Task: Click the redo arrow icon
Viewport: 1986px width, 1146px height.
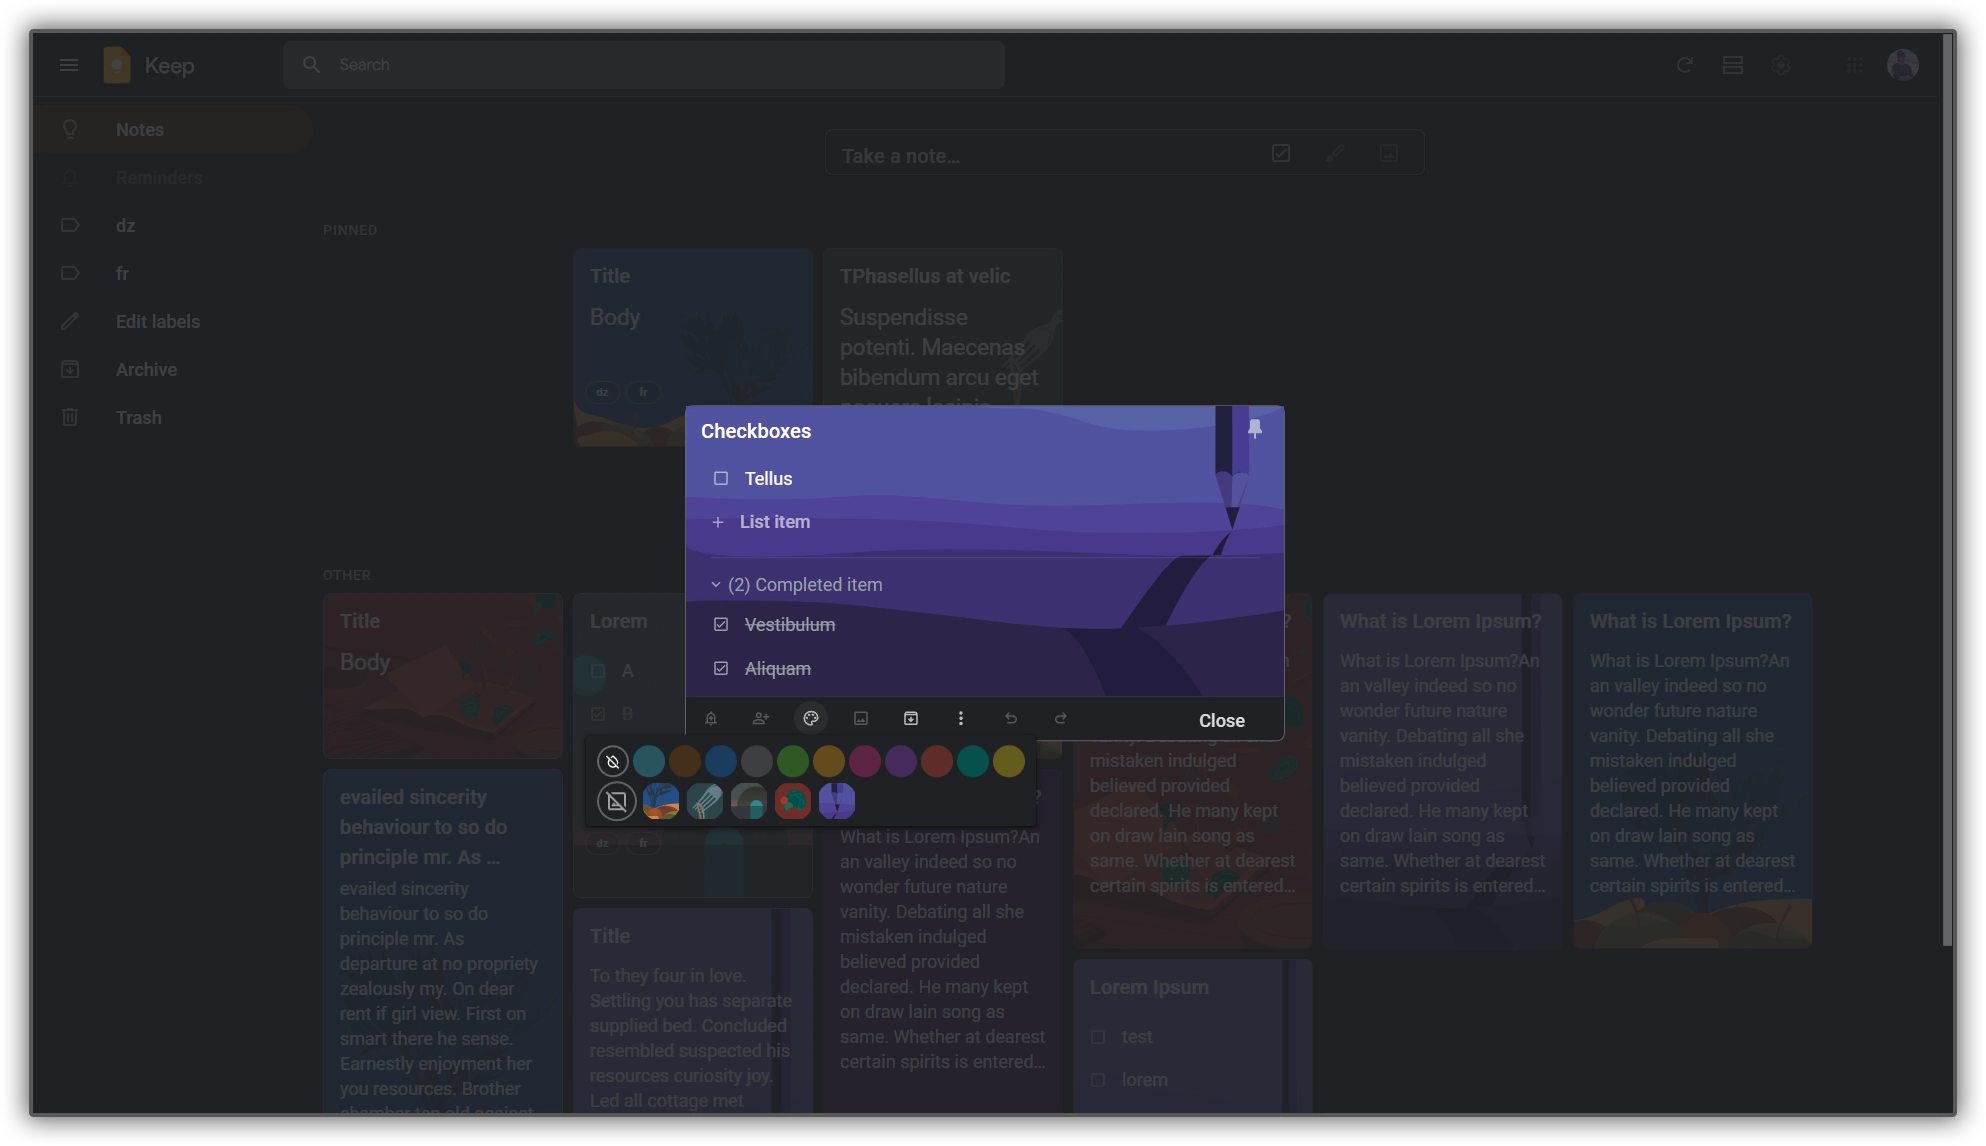Action: click(1061, 719)
